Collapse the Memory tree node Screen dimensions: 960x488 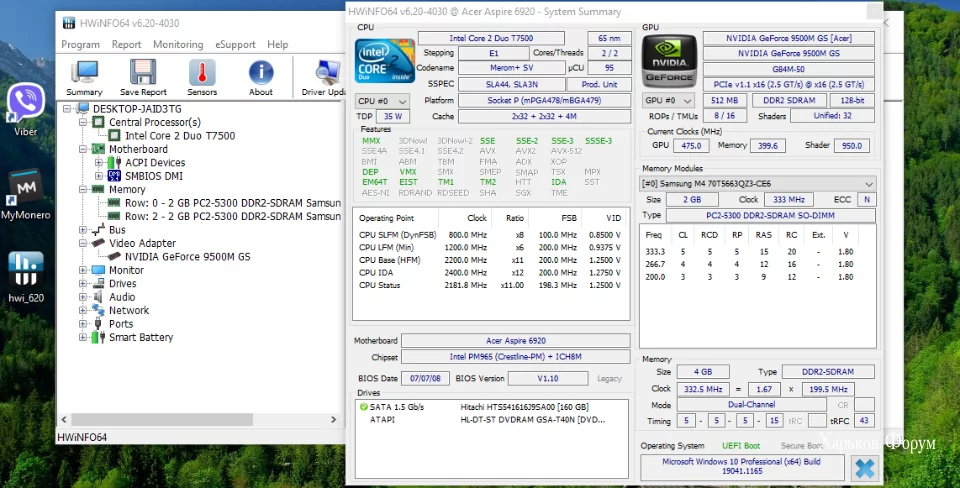coord(83,190)
